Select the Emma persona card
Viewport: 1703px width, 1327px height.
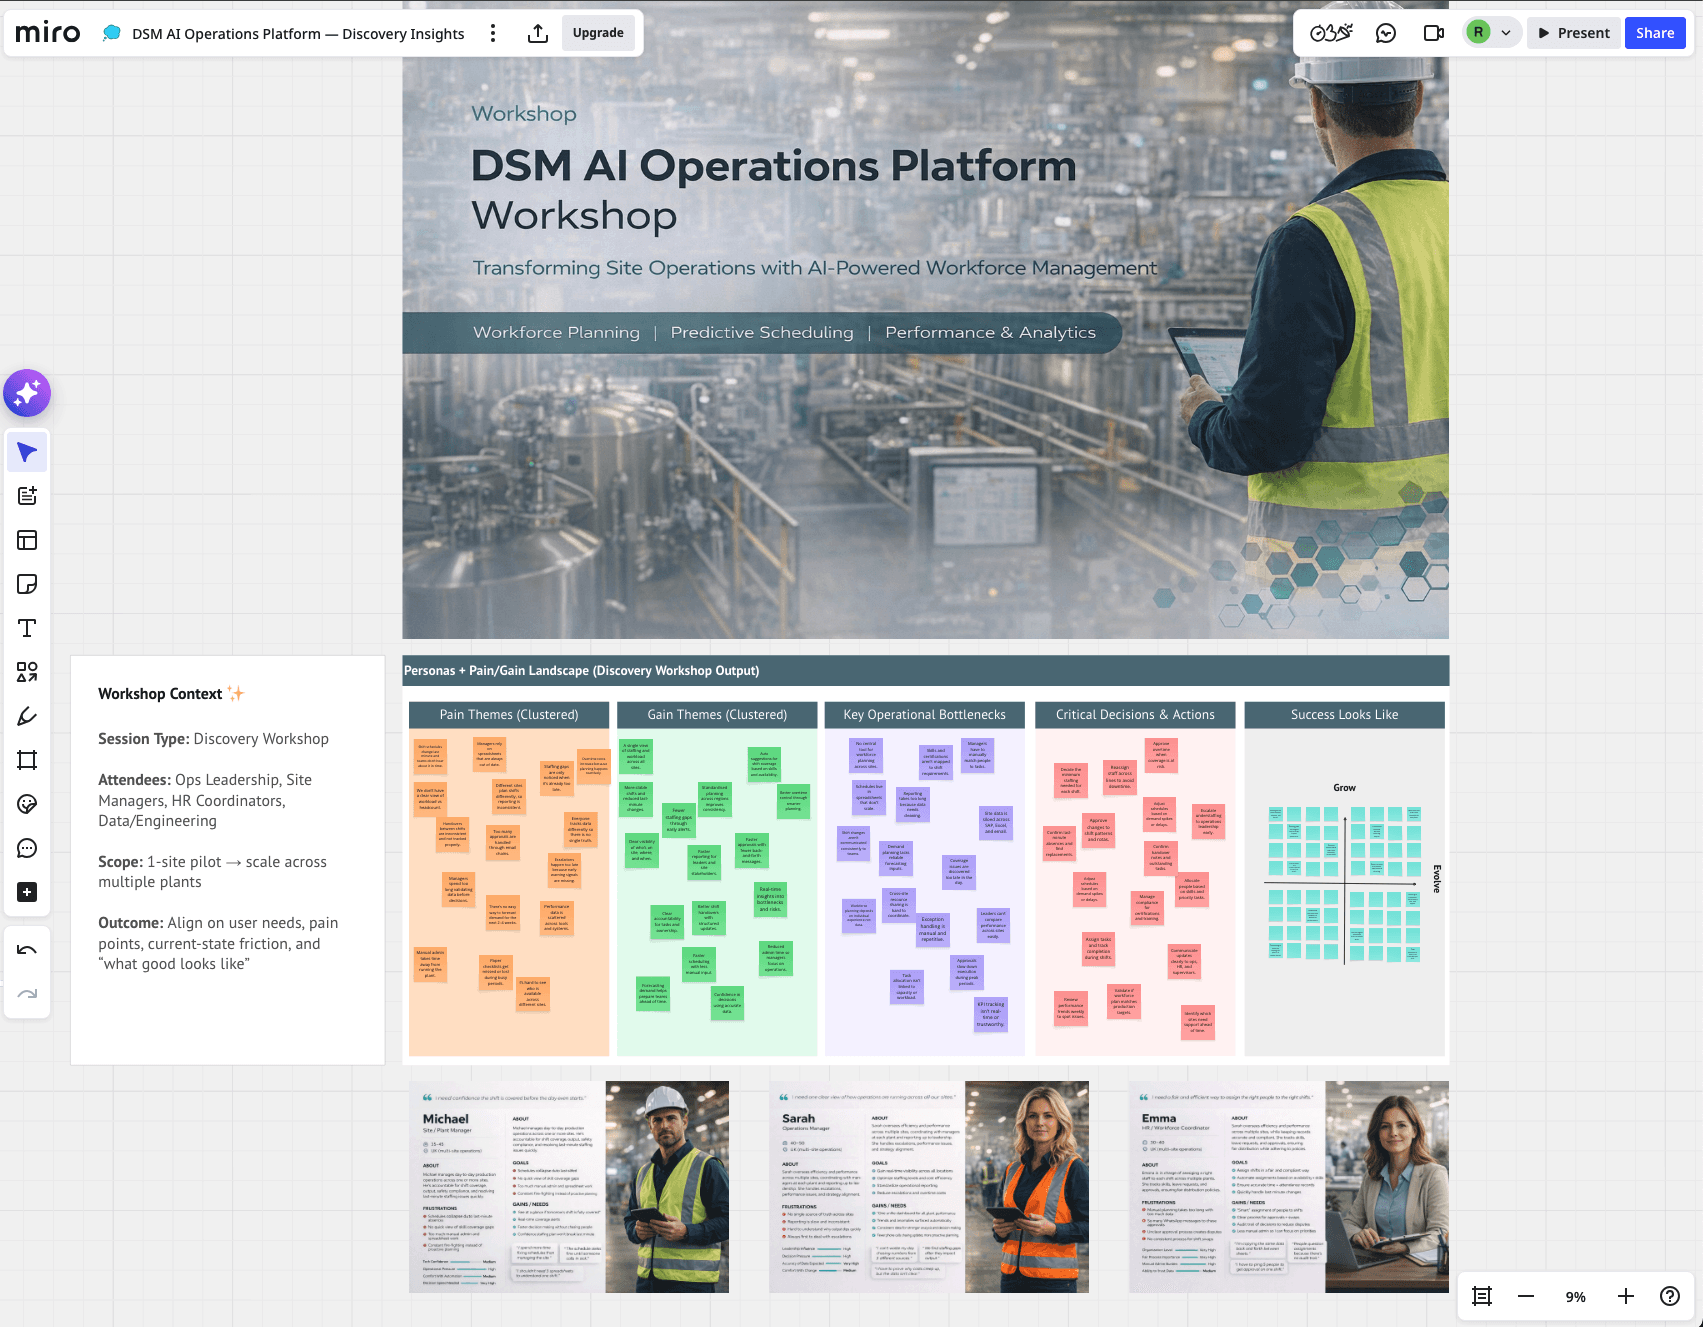(1289, 1186)
